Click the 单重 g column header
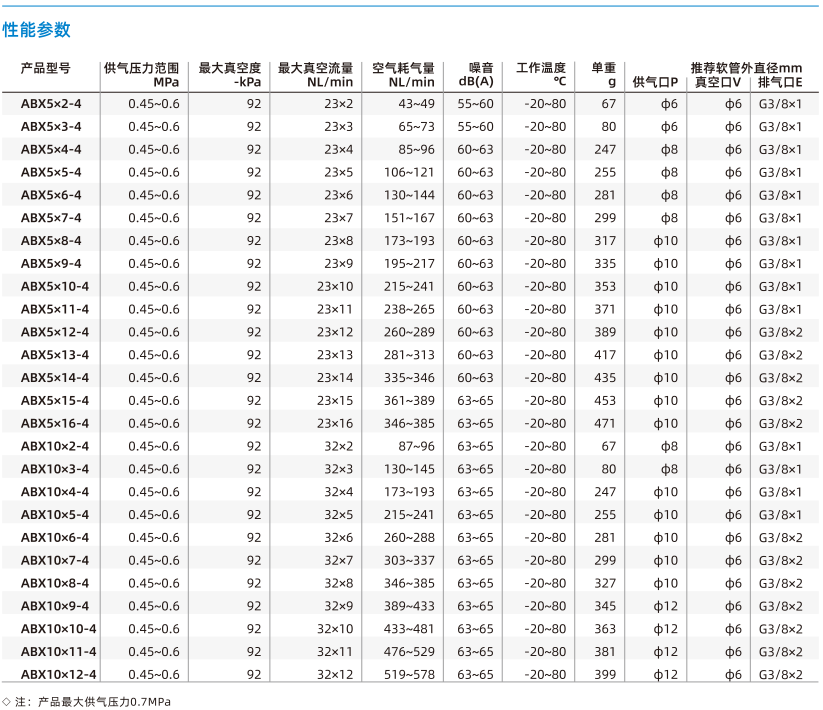This screenshot has height=710, width=823. pyautogui.click(x=604, y=75)
